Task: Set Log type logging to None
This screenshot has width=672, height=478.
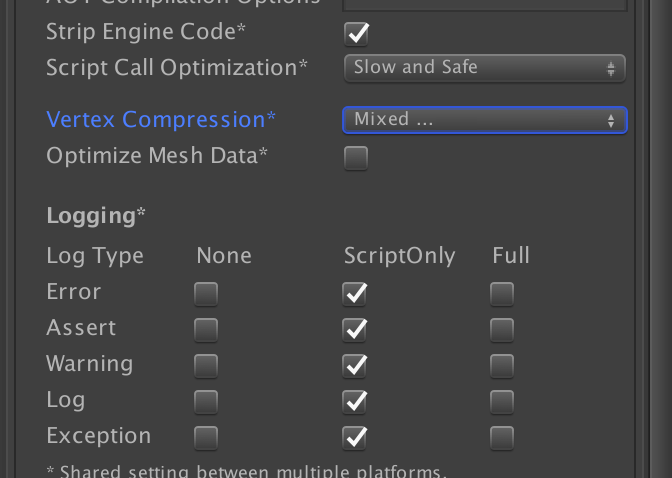Action: click(206, 402)
